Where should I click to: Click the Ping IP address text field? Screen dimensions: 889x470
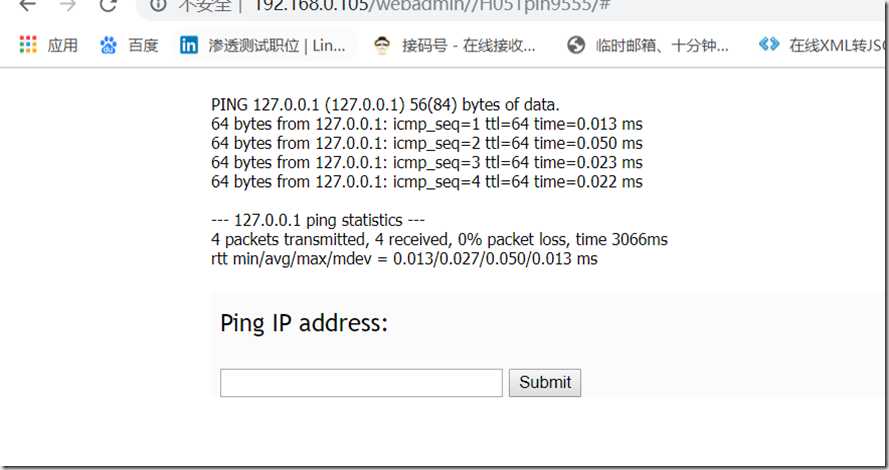tap(361, 383)
